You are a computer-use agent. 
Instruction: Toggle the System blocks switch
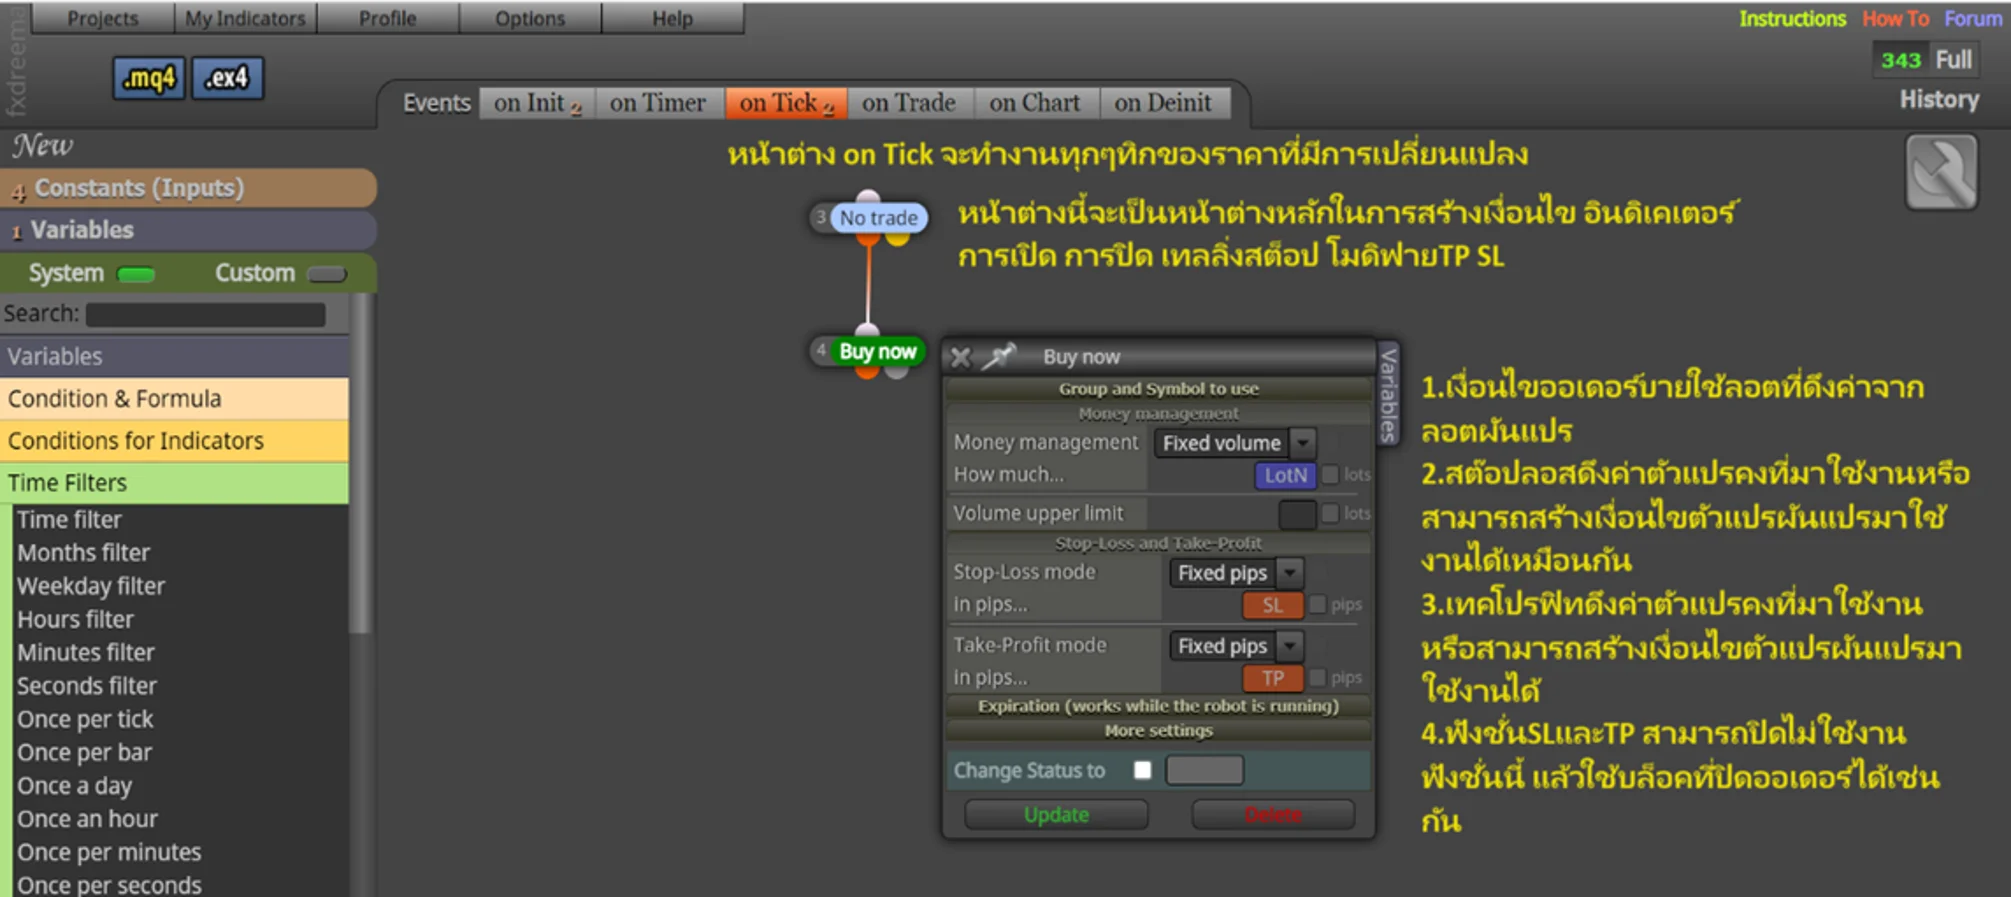pos(136,274)
